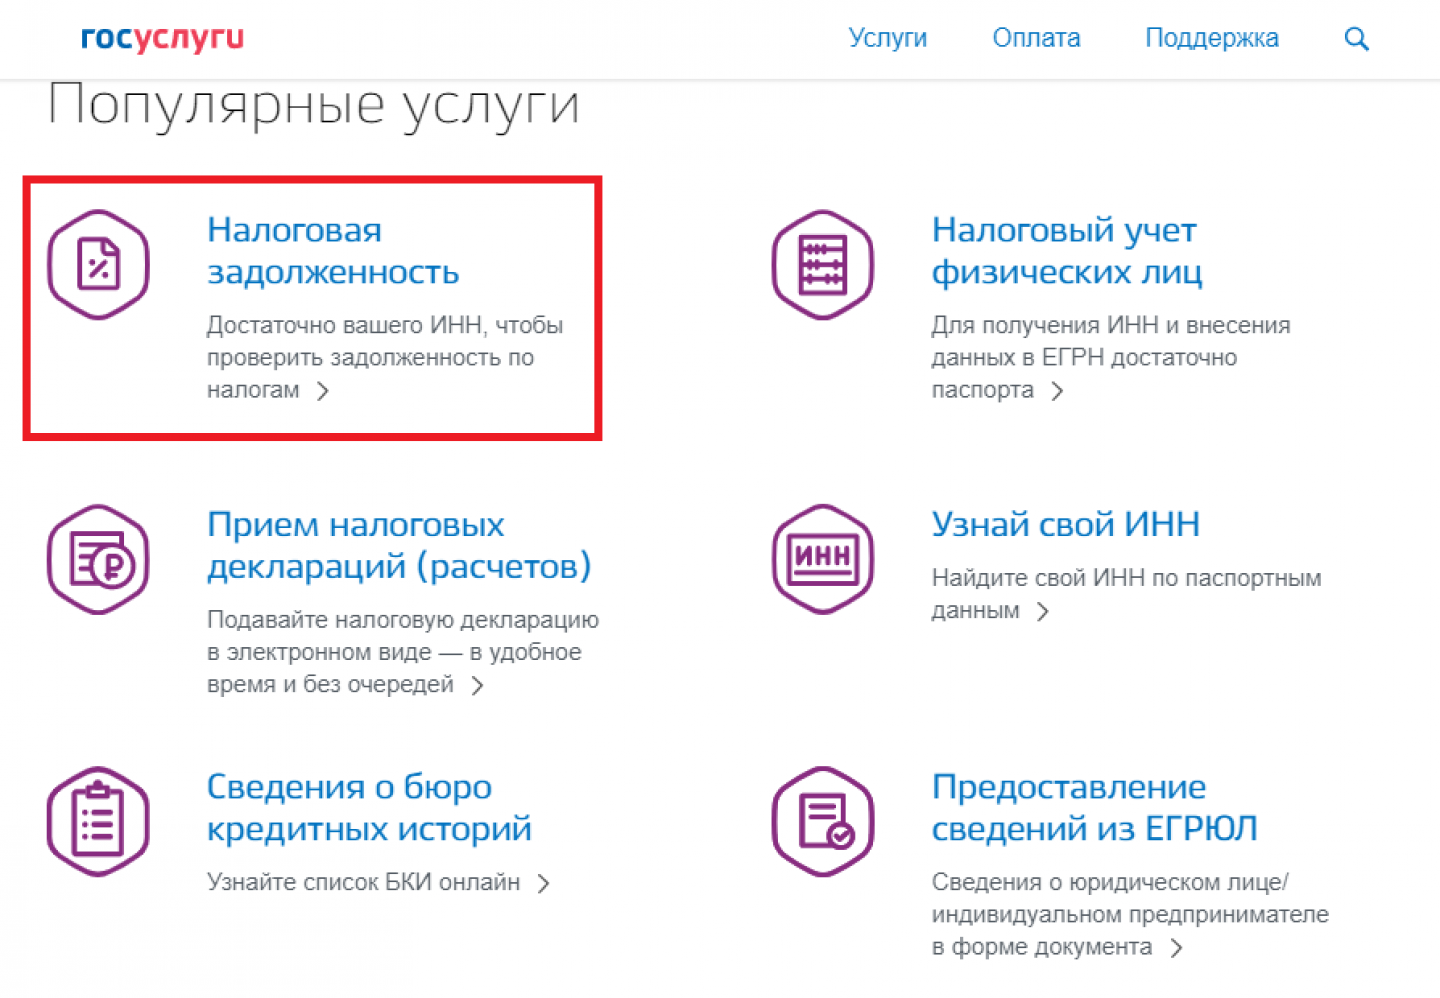Open the Налоговая задолженность service link
Screen dimensions: 1440x998
332,251
